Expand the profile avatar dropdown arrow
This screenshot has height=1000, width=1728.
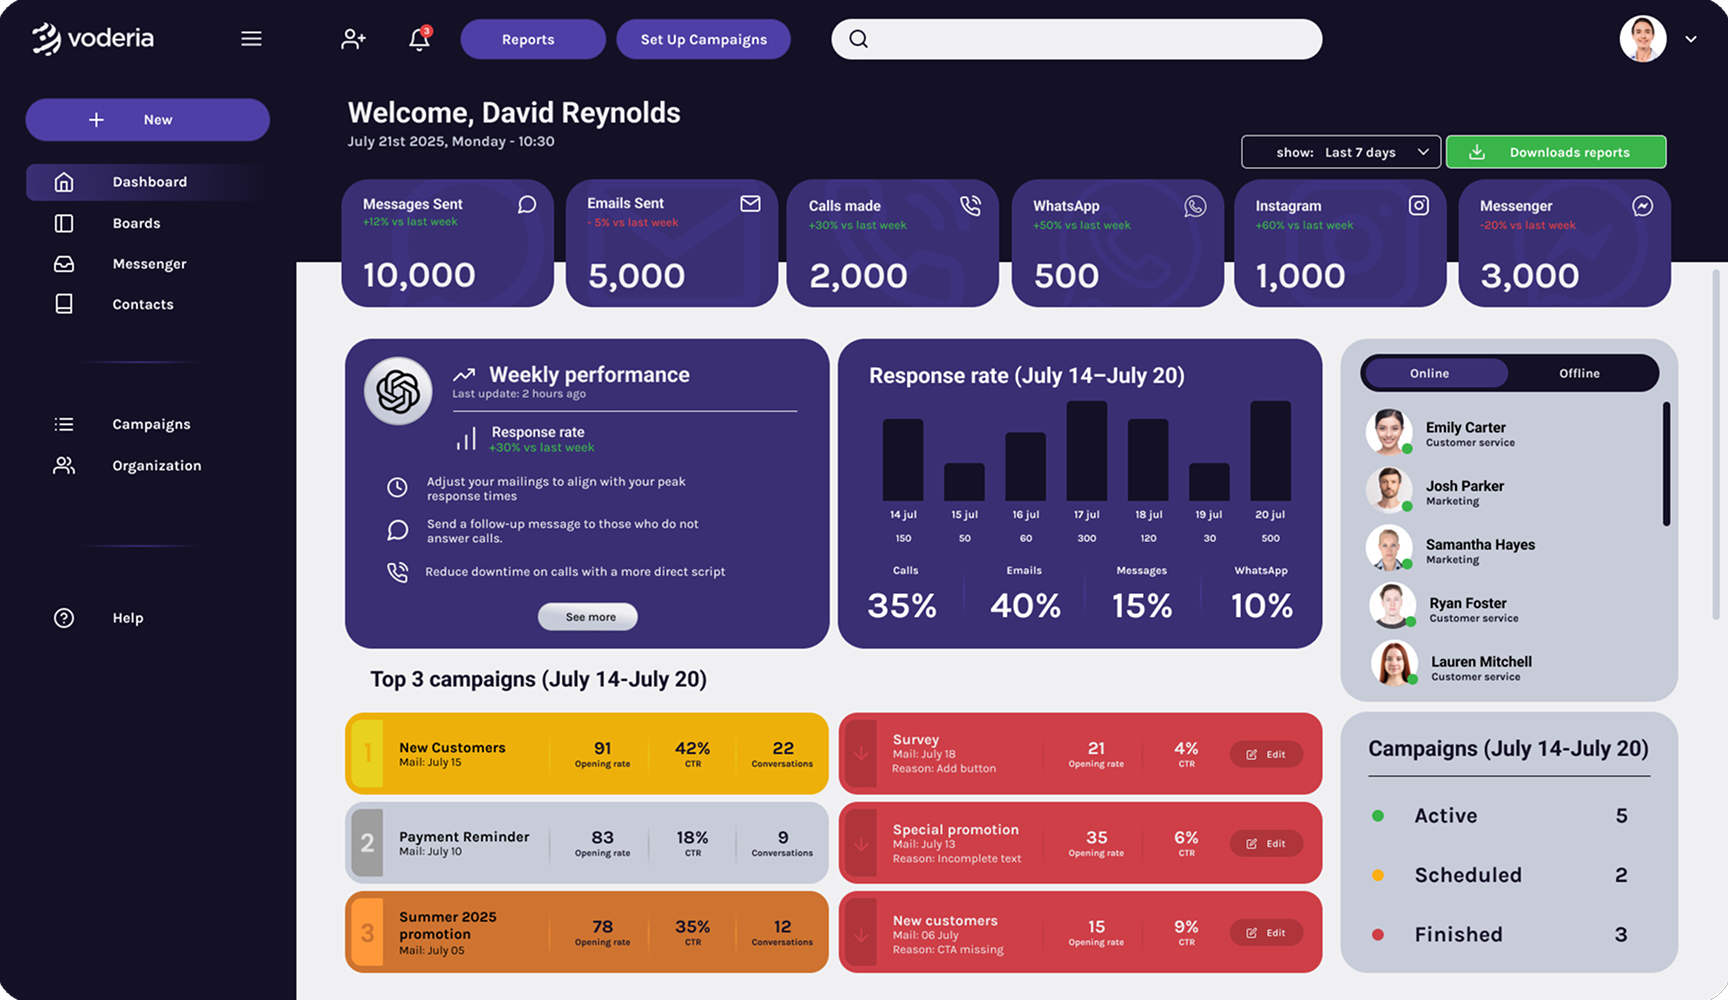point(1691,39)
